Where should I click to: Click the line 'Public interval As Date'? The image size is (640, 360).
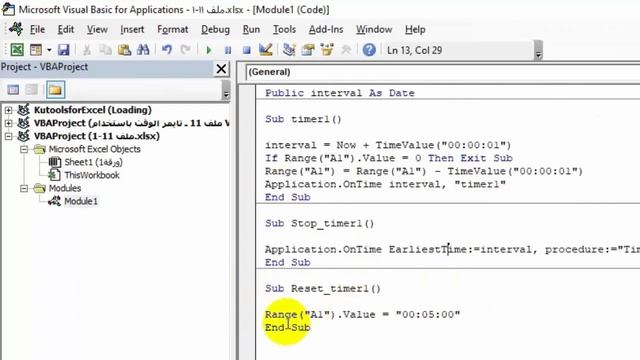tap(340, 93)
